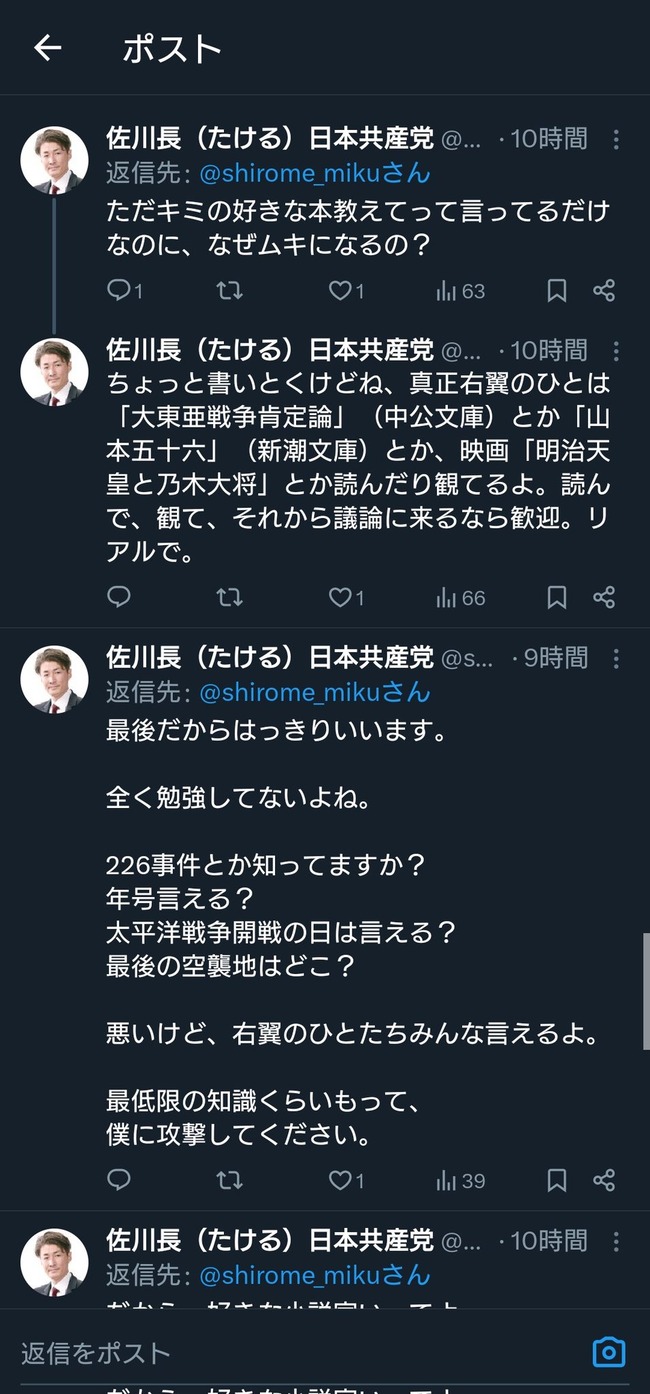The image size is (650, 1394).
Task: Bookmark the post with 63 views
Action: [x=557, y=291]
